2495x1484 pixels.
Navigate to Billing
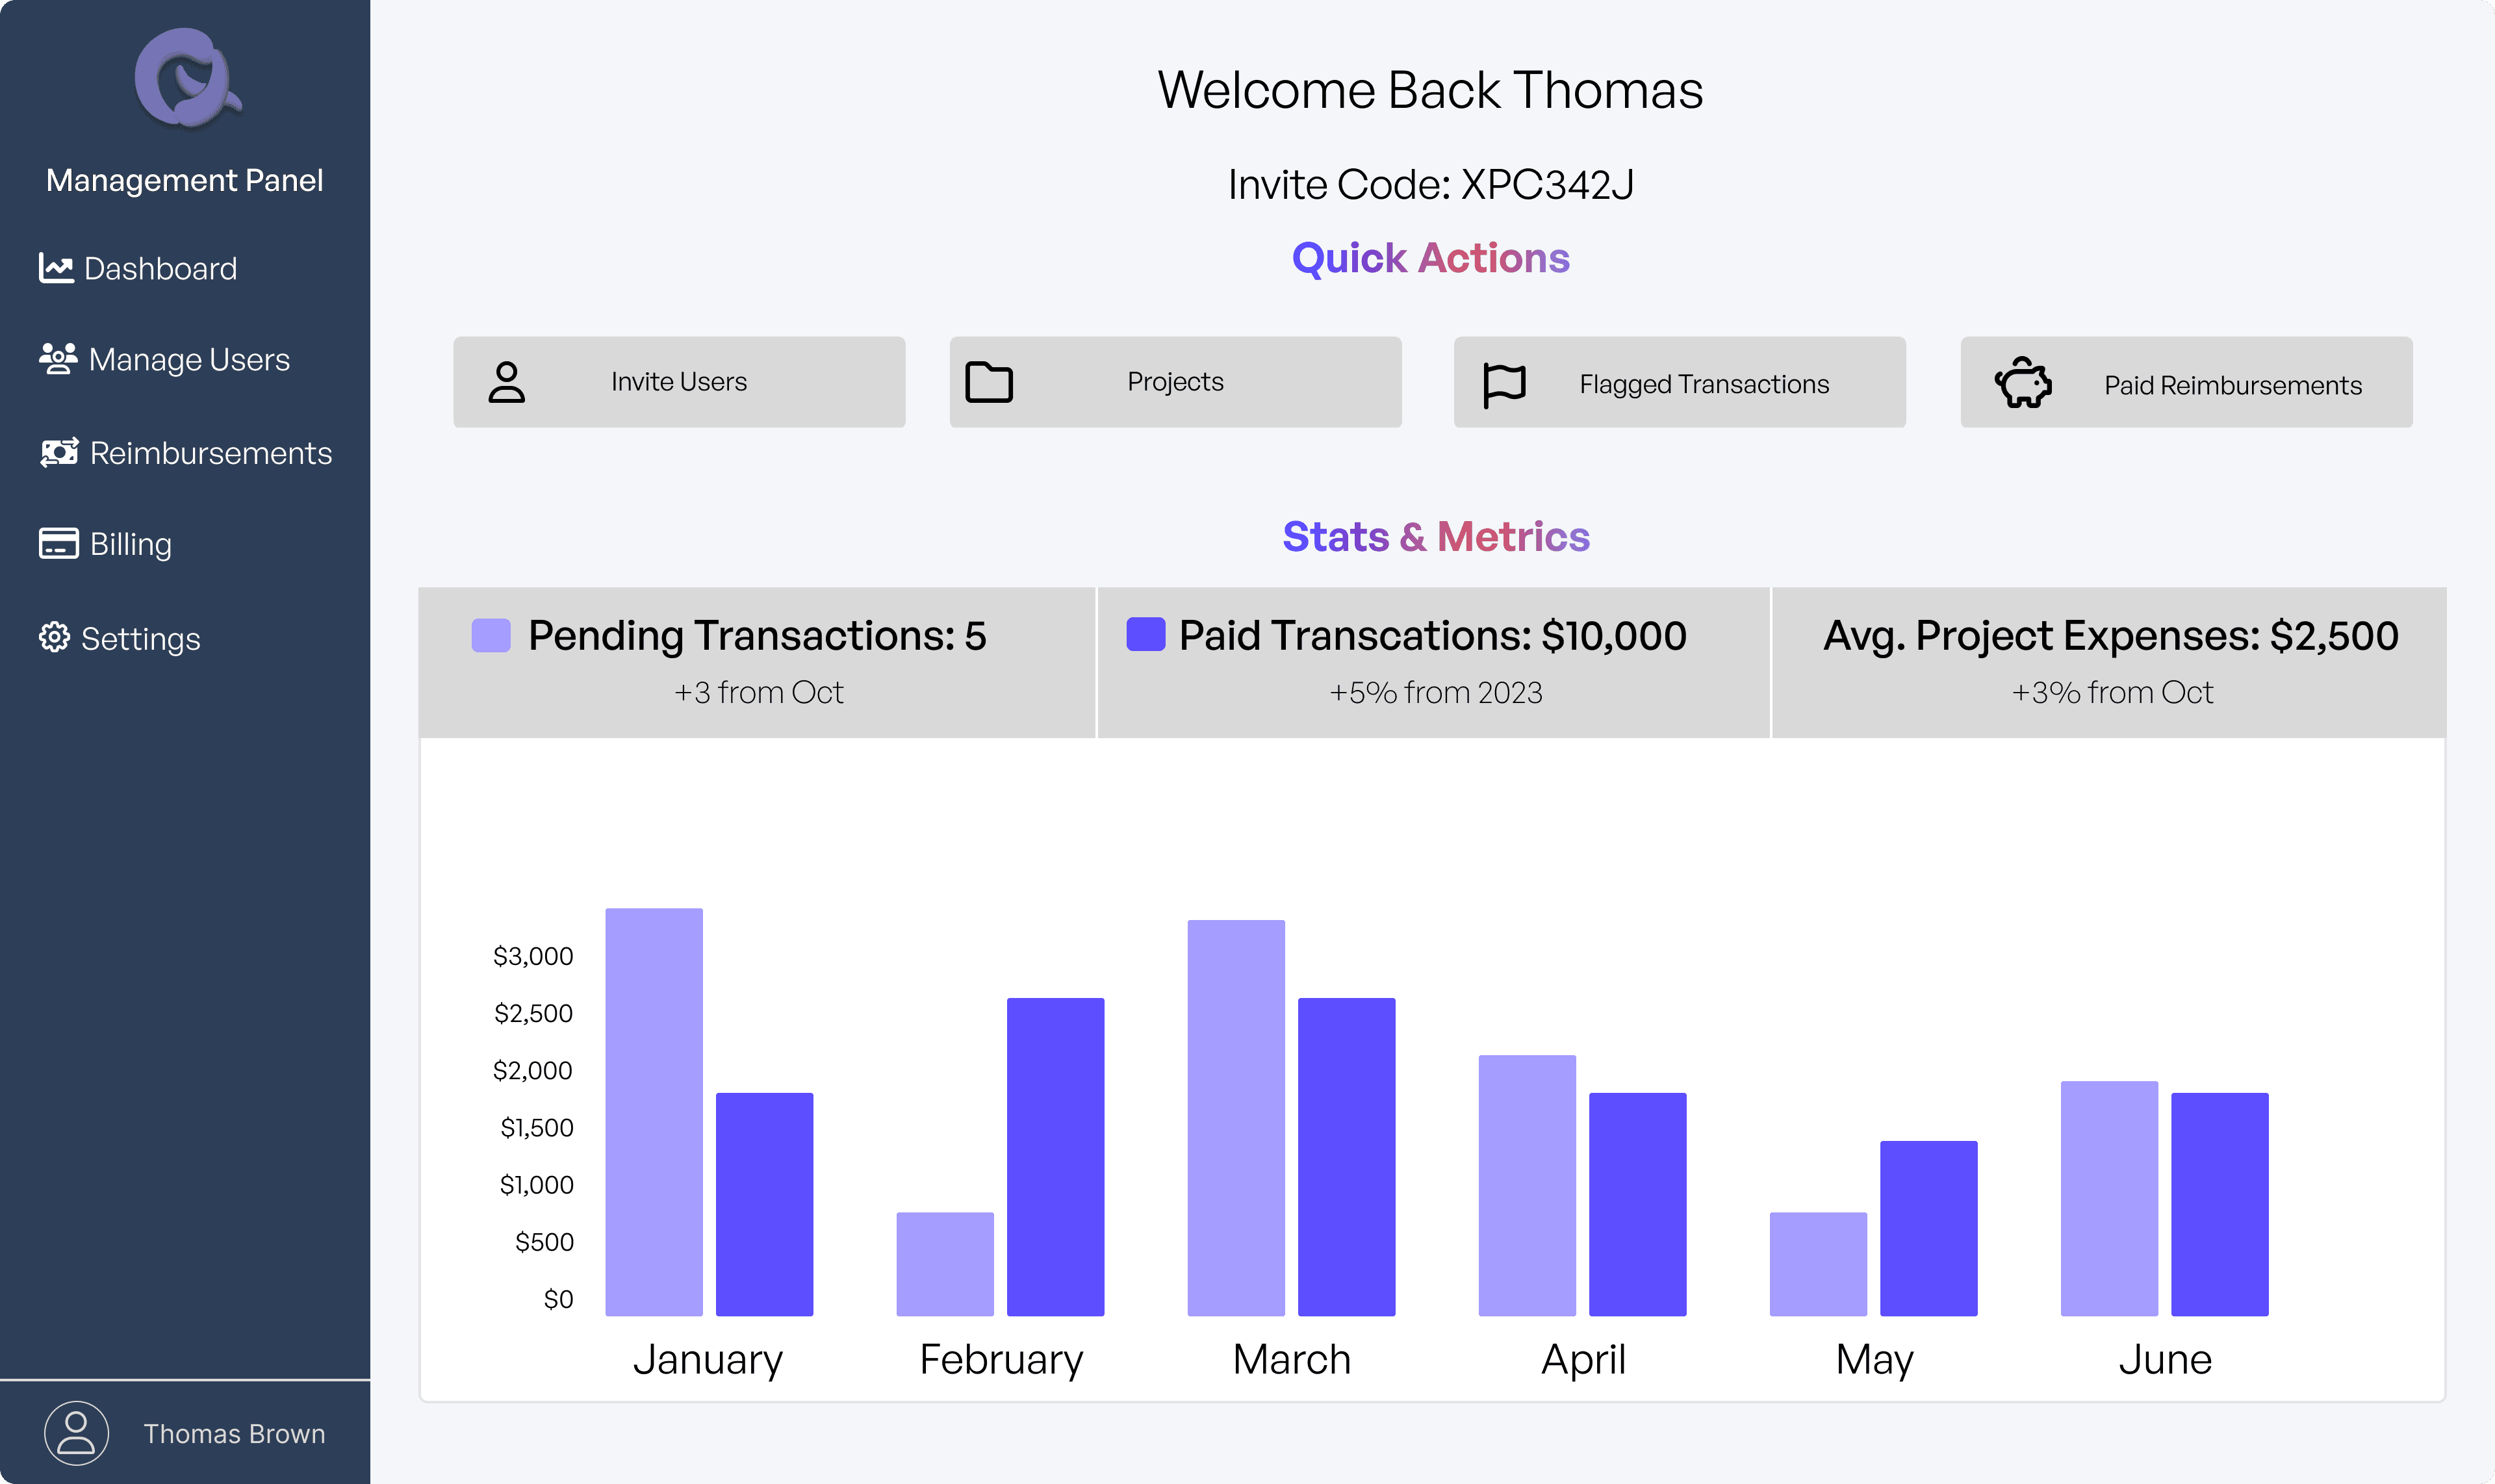point(105,544)
